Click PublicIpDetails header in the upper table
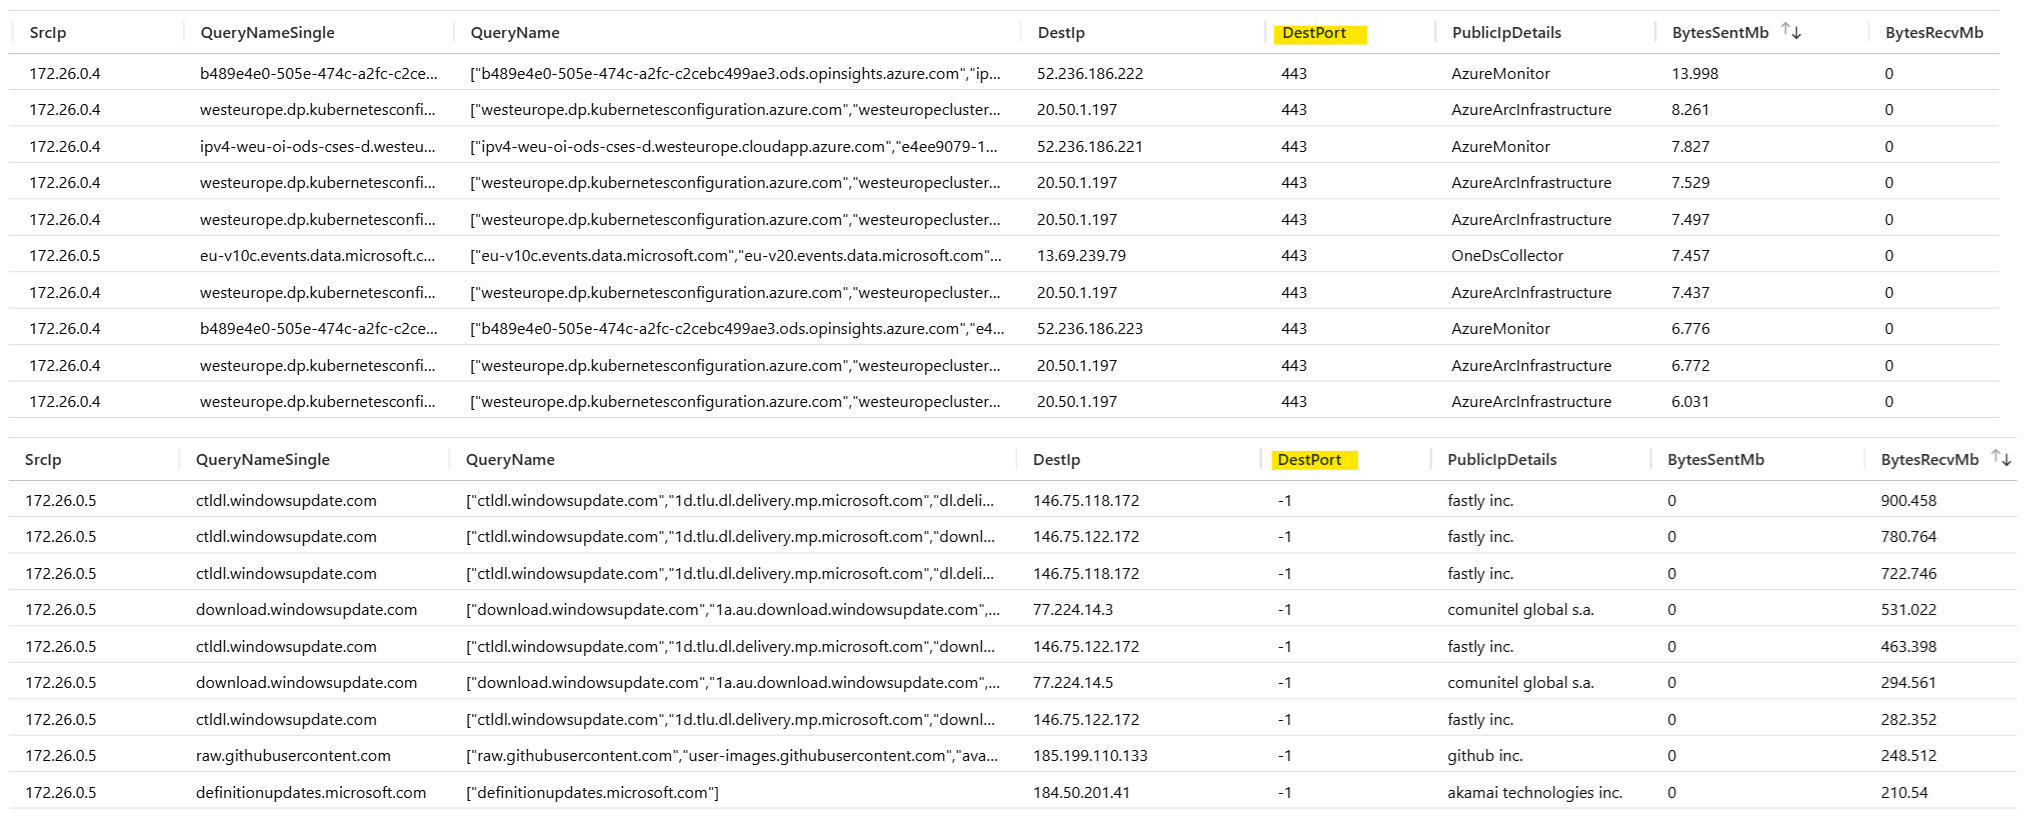Viewport: 2027px width, 823px height. click(x=1506, y=33)
